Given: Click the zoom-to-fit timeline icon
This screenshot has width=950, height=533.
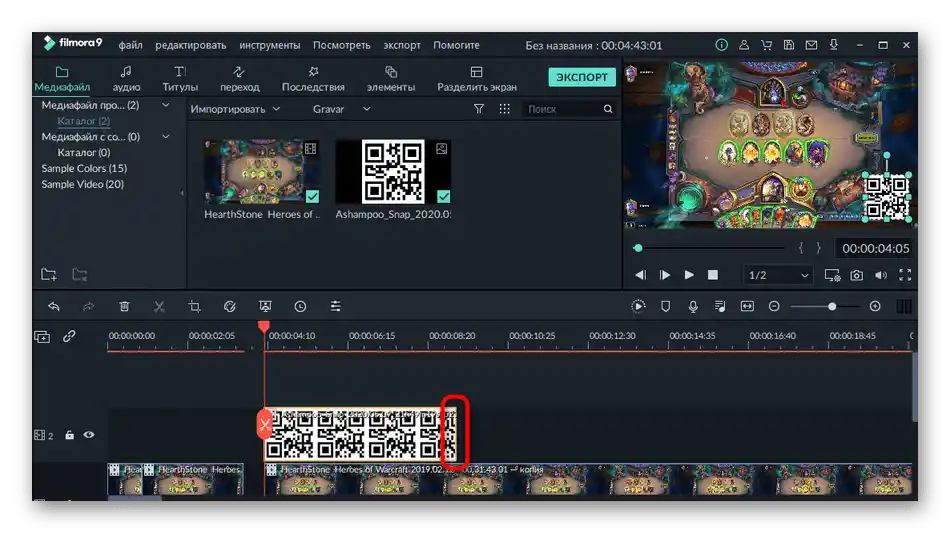Looking at the screenshot, I should click(747, 306).
